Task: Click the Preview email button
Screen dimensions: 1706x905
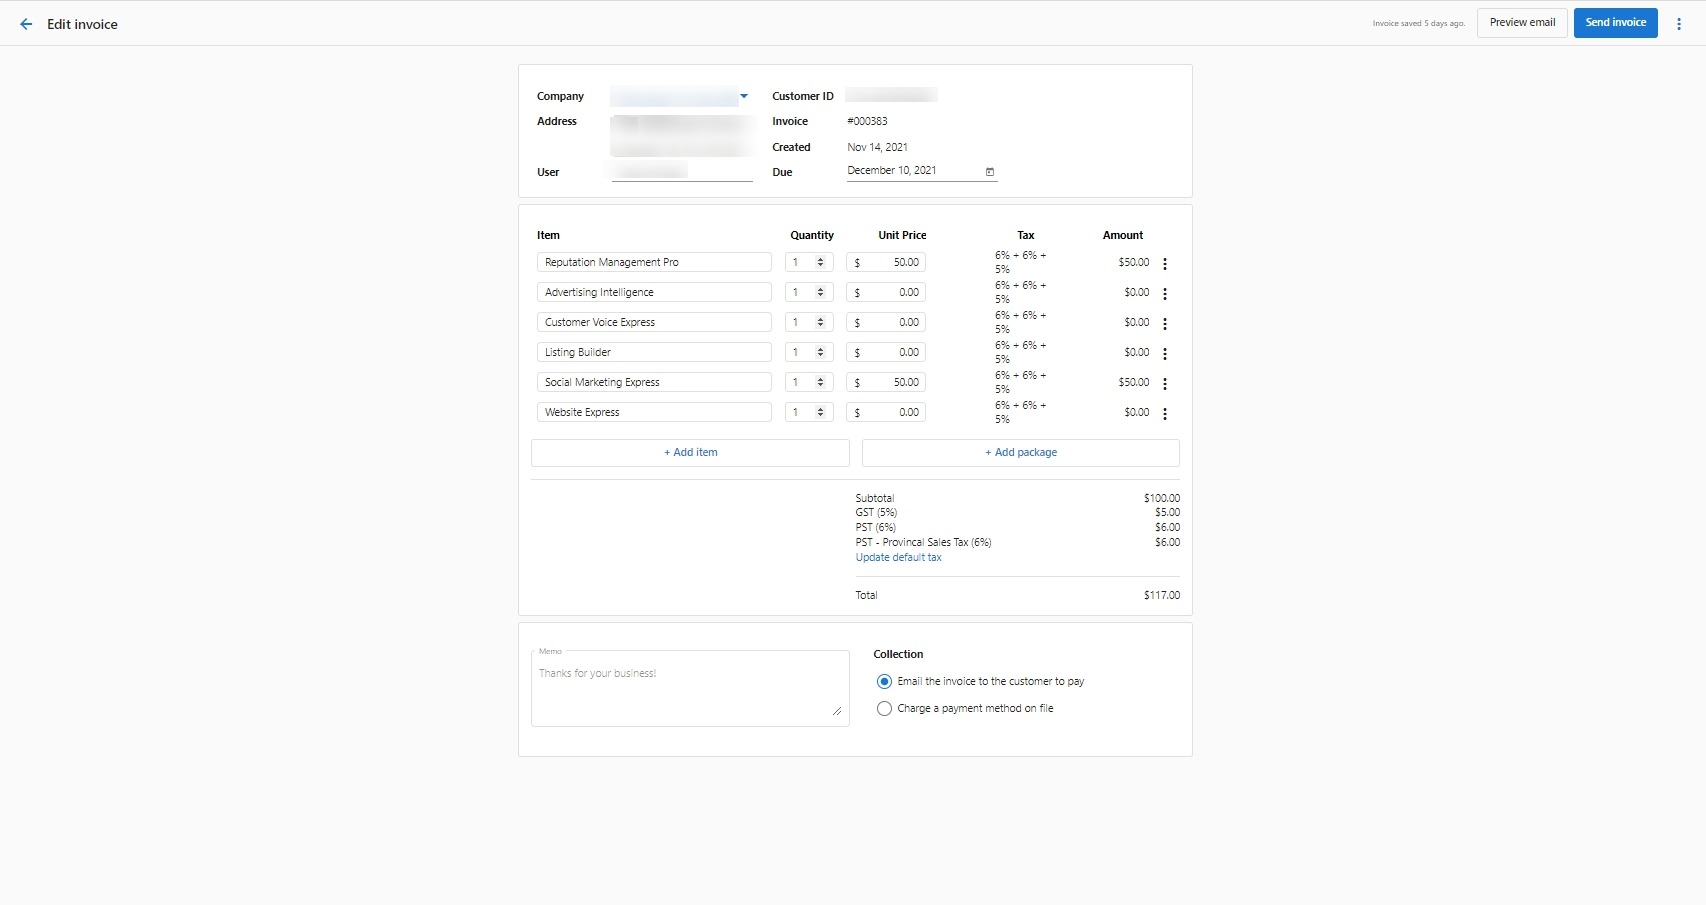Action: (x=1522, y=23)
